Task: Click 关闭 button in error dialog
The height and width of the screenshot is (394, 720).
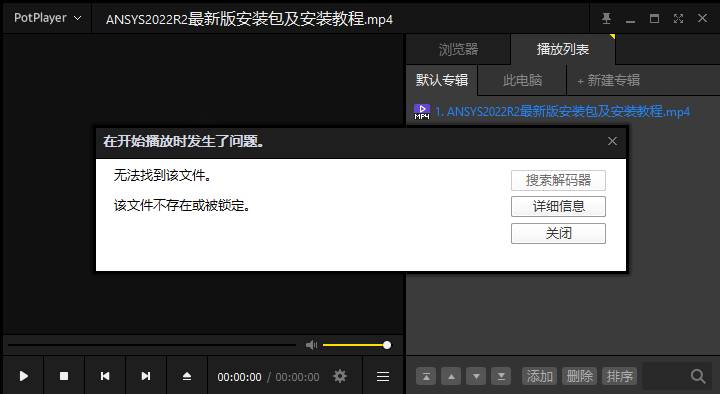Action: (x=558, y=233)
